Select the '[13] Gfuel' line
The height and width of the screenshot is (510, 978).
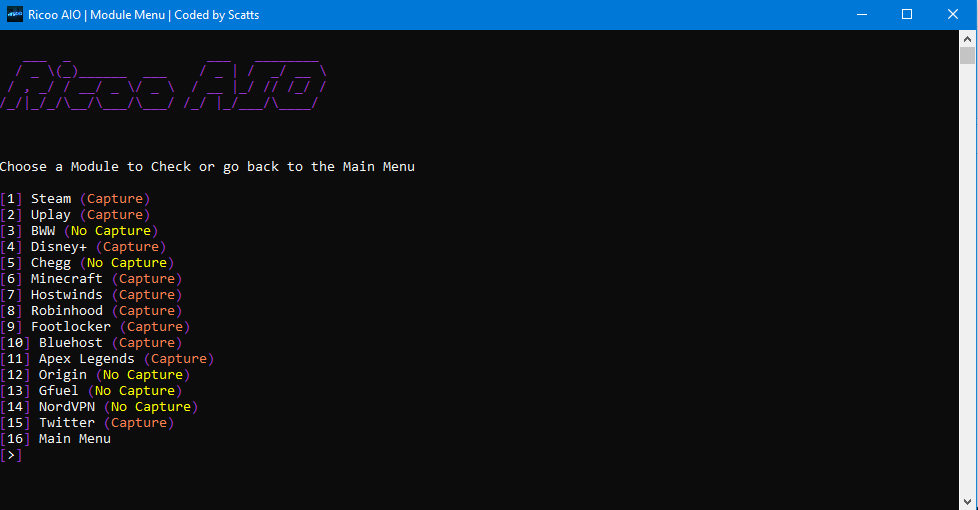pyautogui.click(x=91, y=391)
